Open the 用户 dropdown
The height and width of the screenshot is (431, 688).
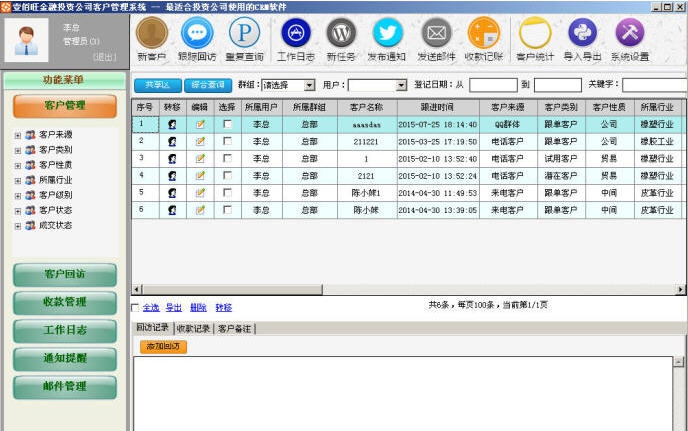point(401,85)
